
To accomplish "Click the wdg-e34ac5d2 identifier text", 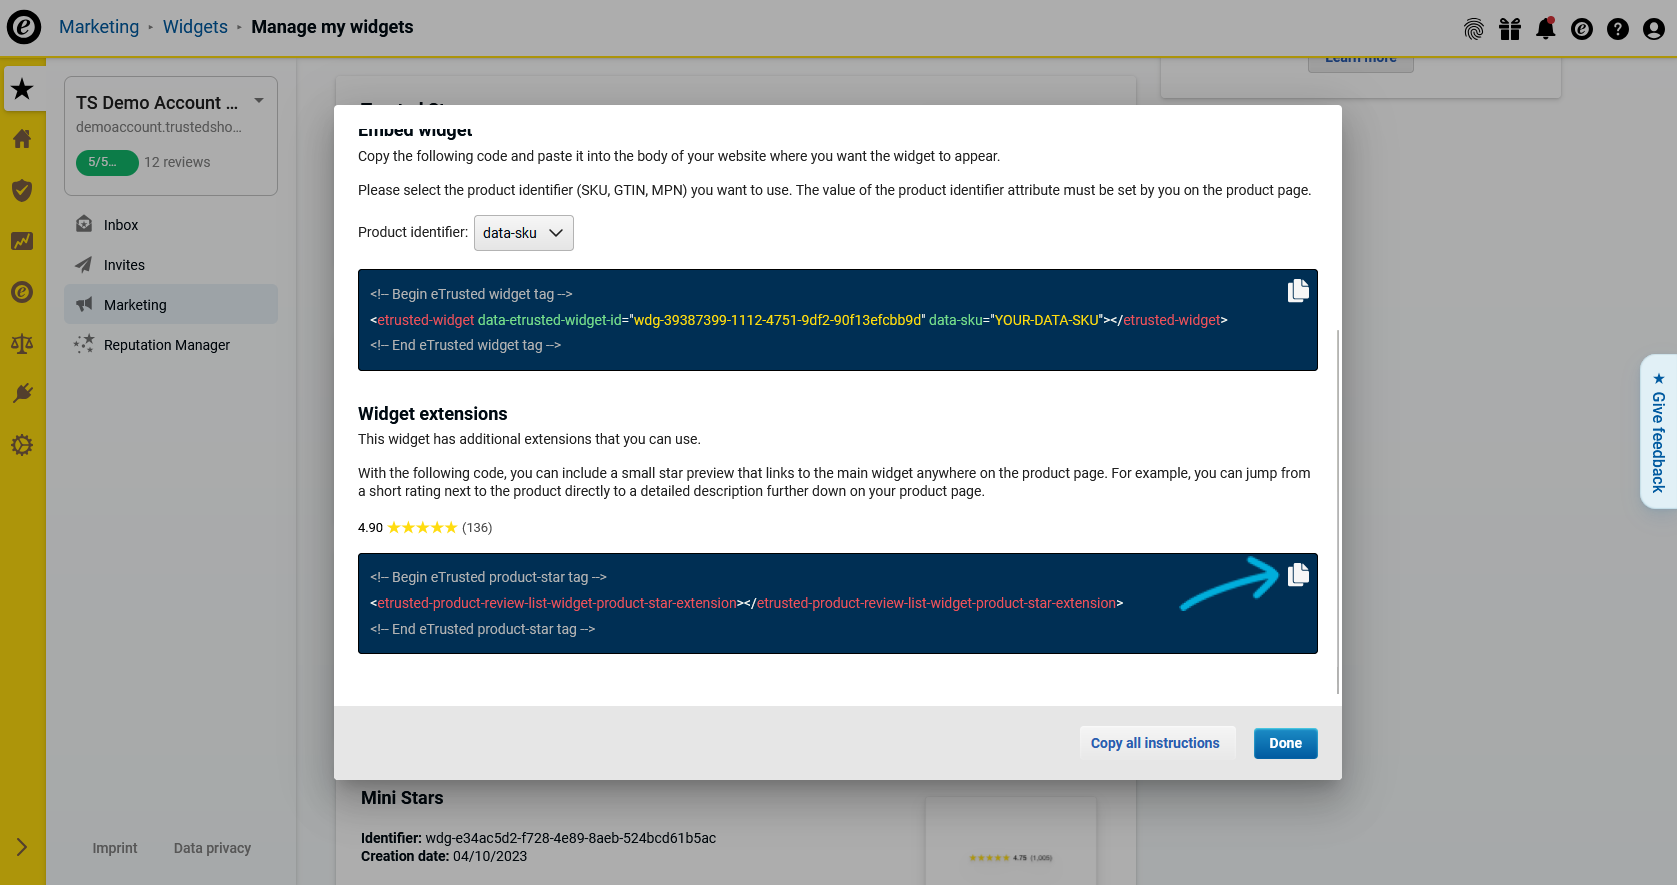I will click(571, 838).
